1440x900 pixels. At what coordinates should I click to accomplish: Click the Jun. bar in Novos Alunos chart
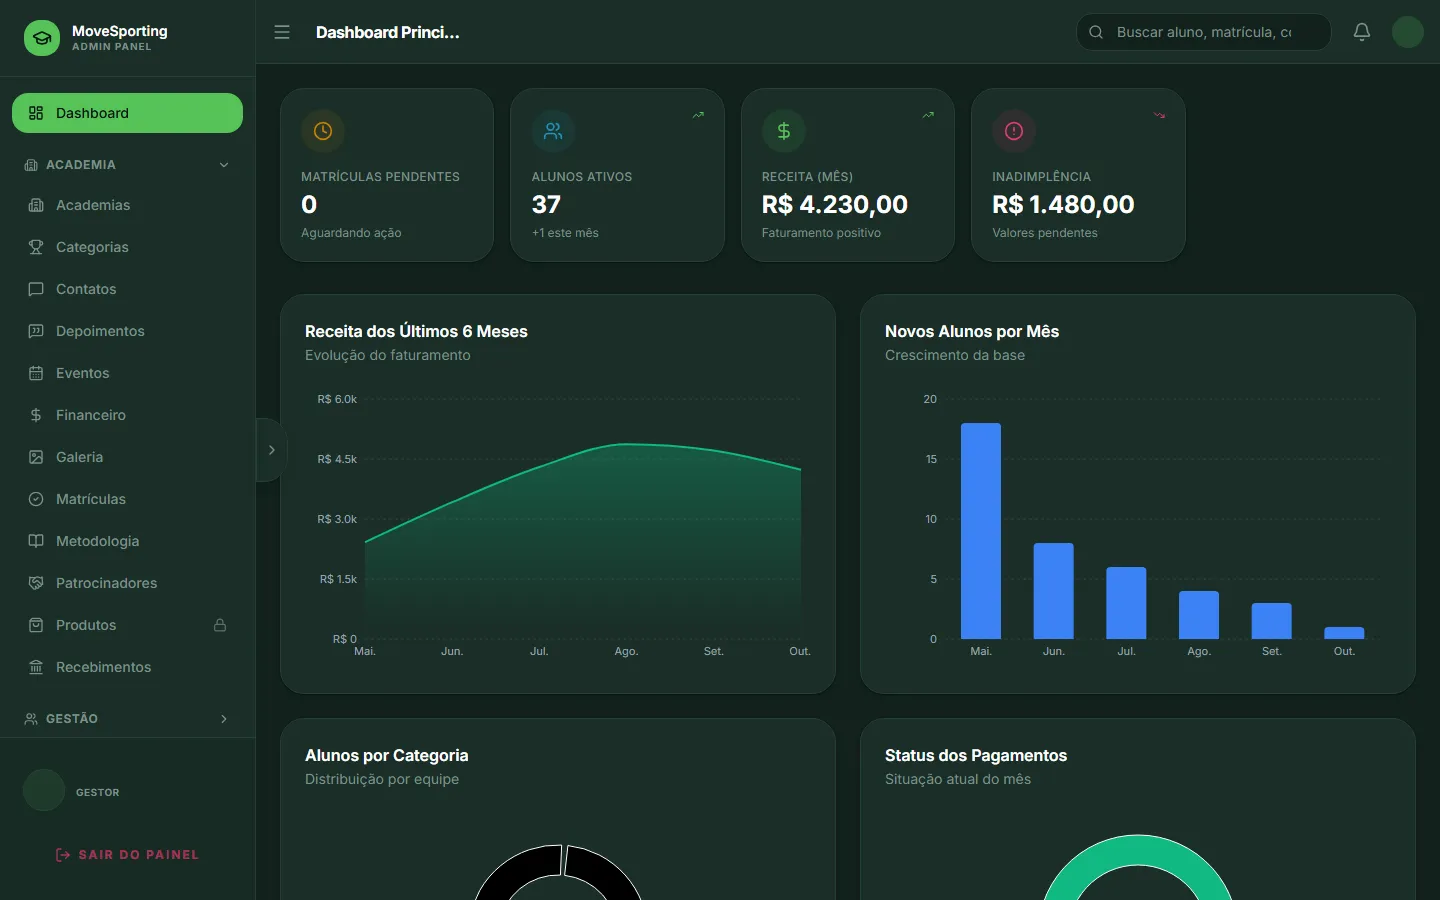[1054, 591]
